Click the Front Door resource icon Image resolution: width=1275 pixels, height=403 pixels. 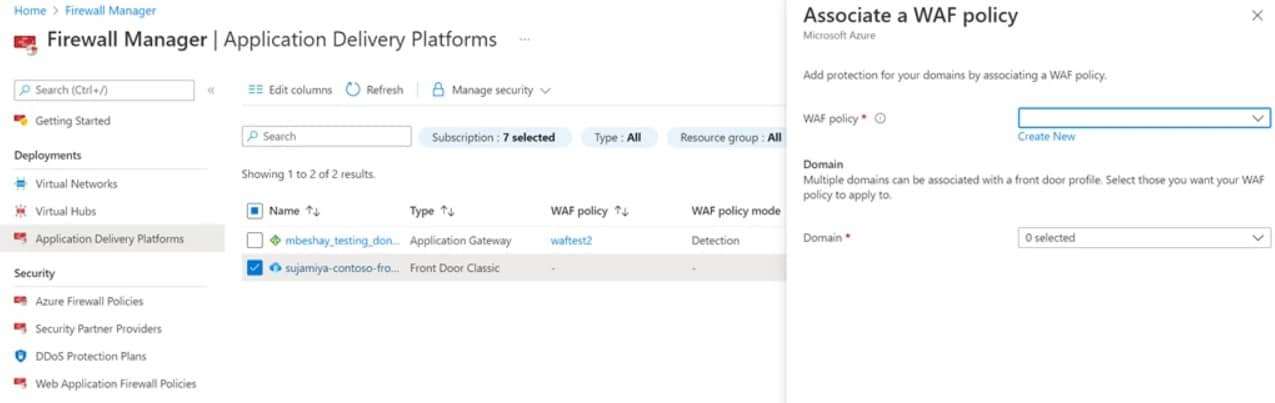(276, 268)
